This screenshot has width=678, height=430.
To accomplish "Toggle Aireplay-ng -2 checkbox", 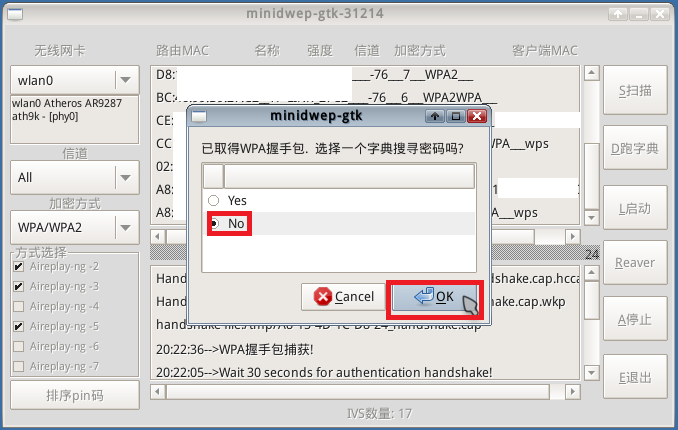I will pyautogui.click(x=19, y=266).
